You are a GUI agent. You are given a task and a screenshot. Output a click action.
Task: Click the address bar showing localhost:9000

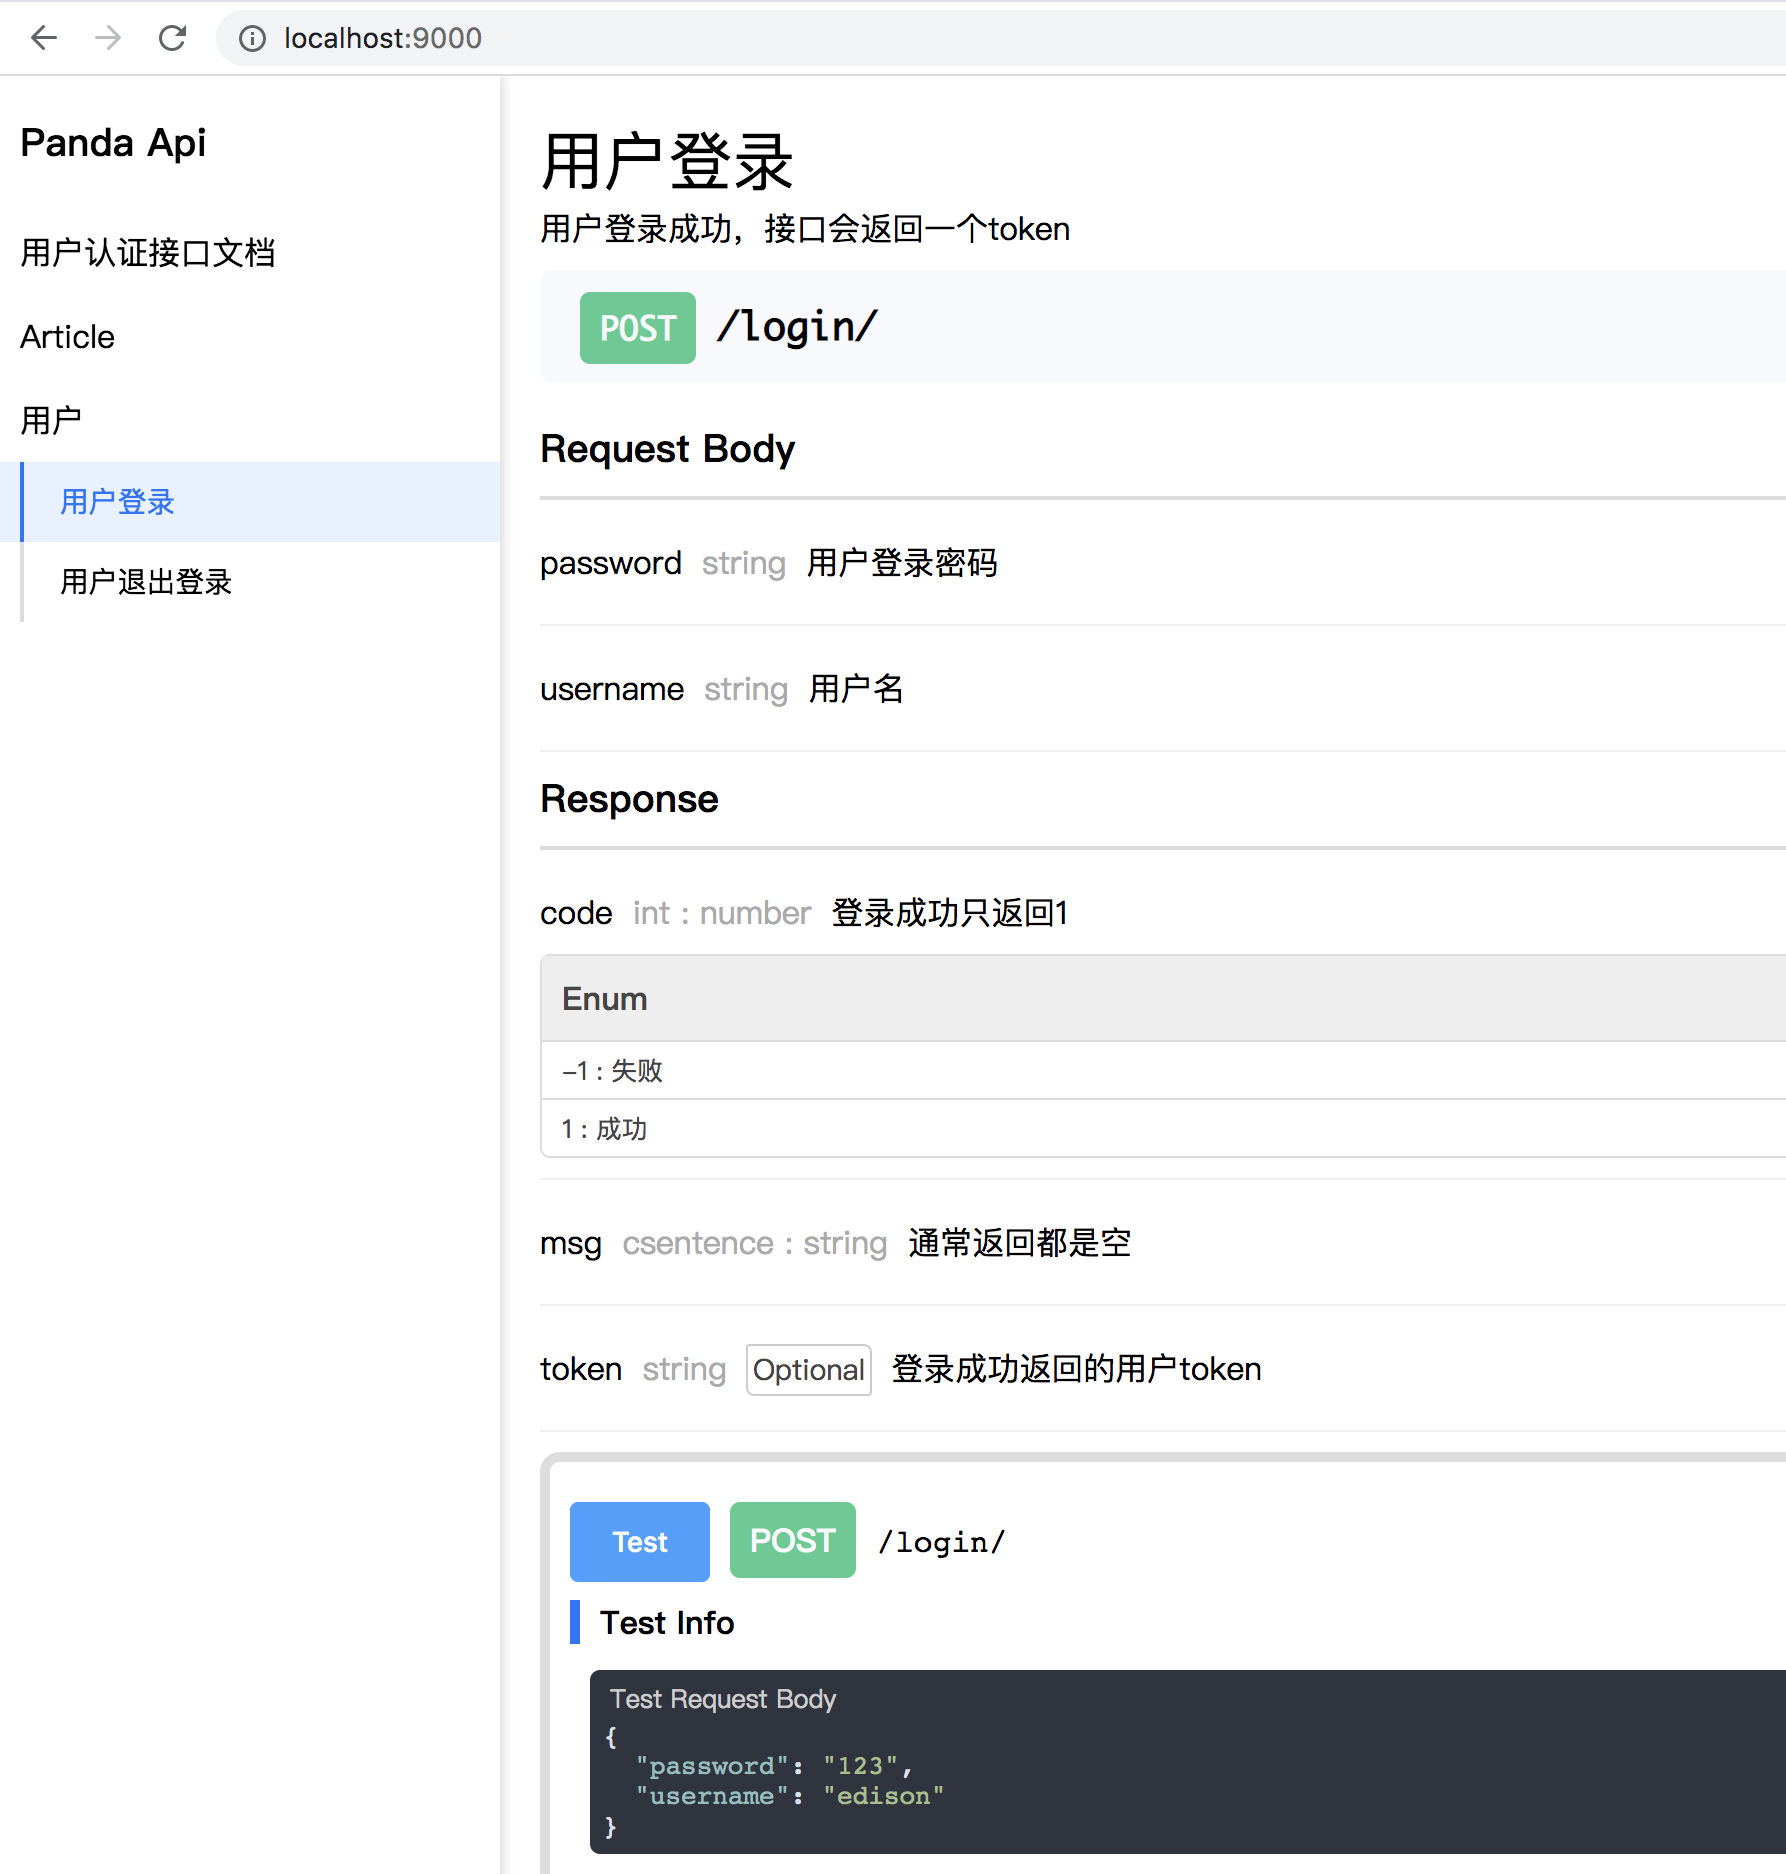coord(383,38)
